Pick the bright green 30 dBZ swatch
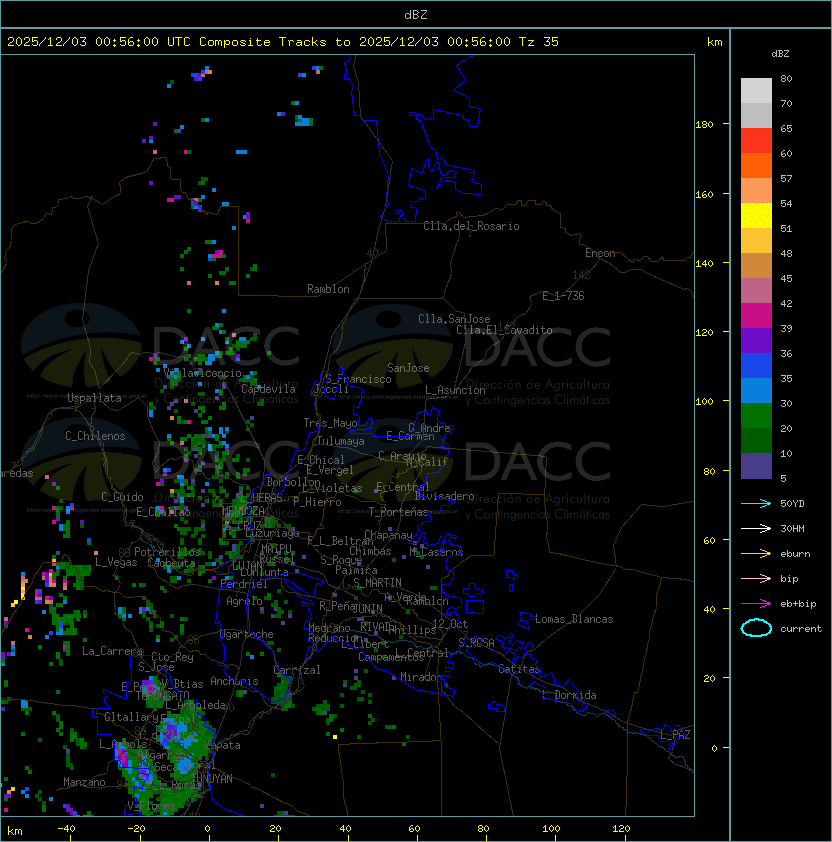 coord(756,416)
